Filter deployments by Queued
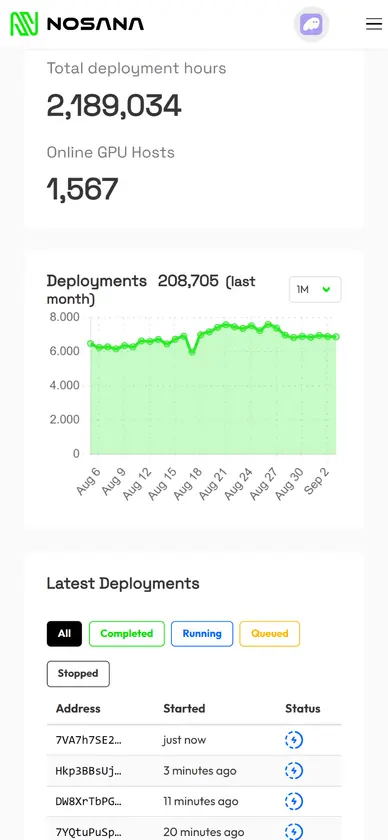 click(x=270, y=634)
